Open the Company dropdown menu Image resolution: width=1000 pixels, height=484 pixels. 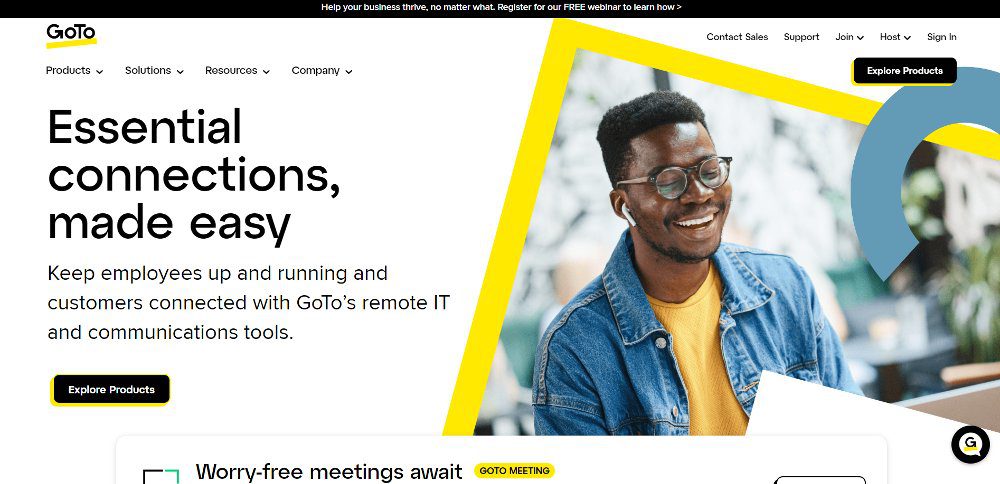tap(322, 71)
